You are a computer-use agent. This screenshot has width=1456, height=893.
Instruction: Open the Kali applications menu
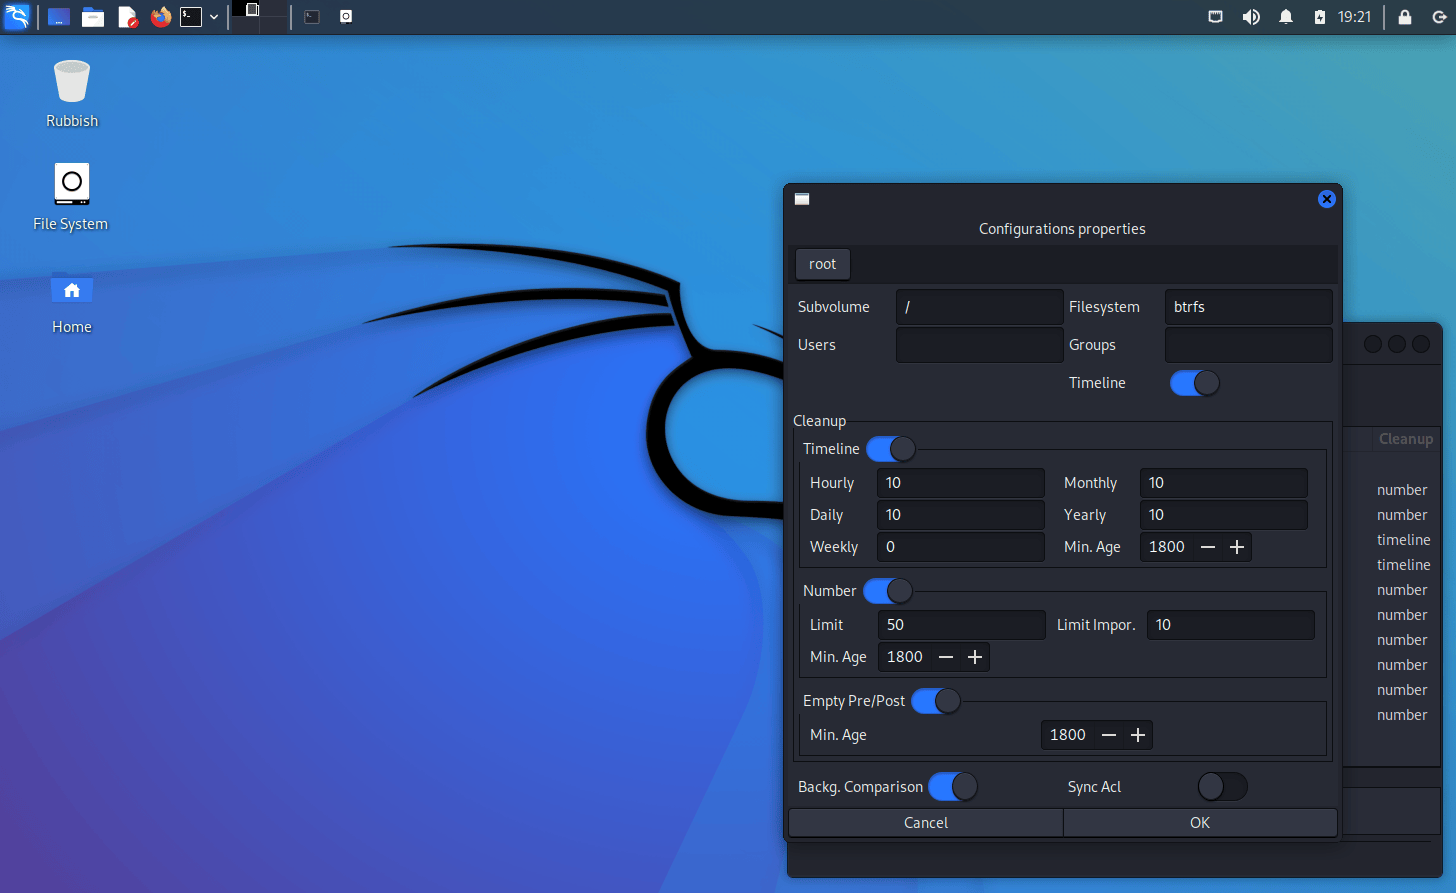coord(17,17)
